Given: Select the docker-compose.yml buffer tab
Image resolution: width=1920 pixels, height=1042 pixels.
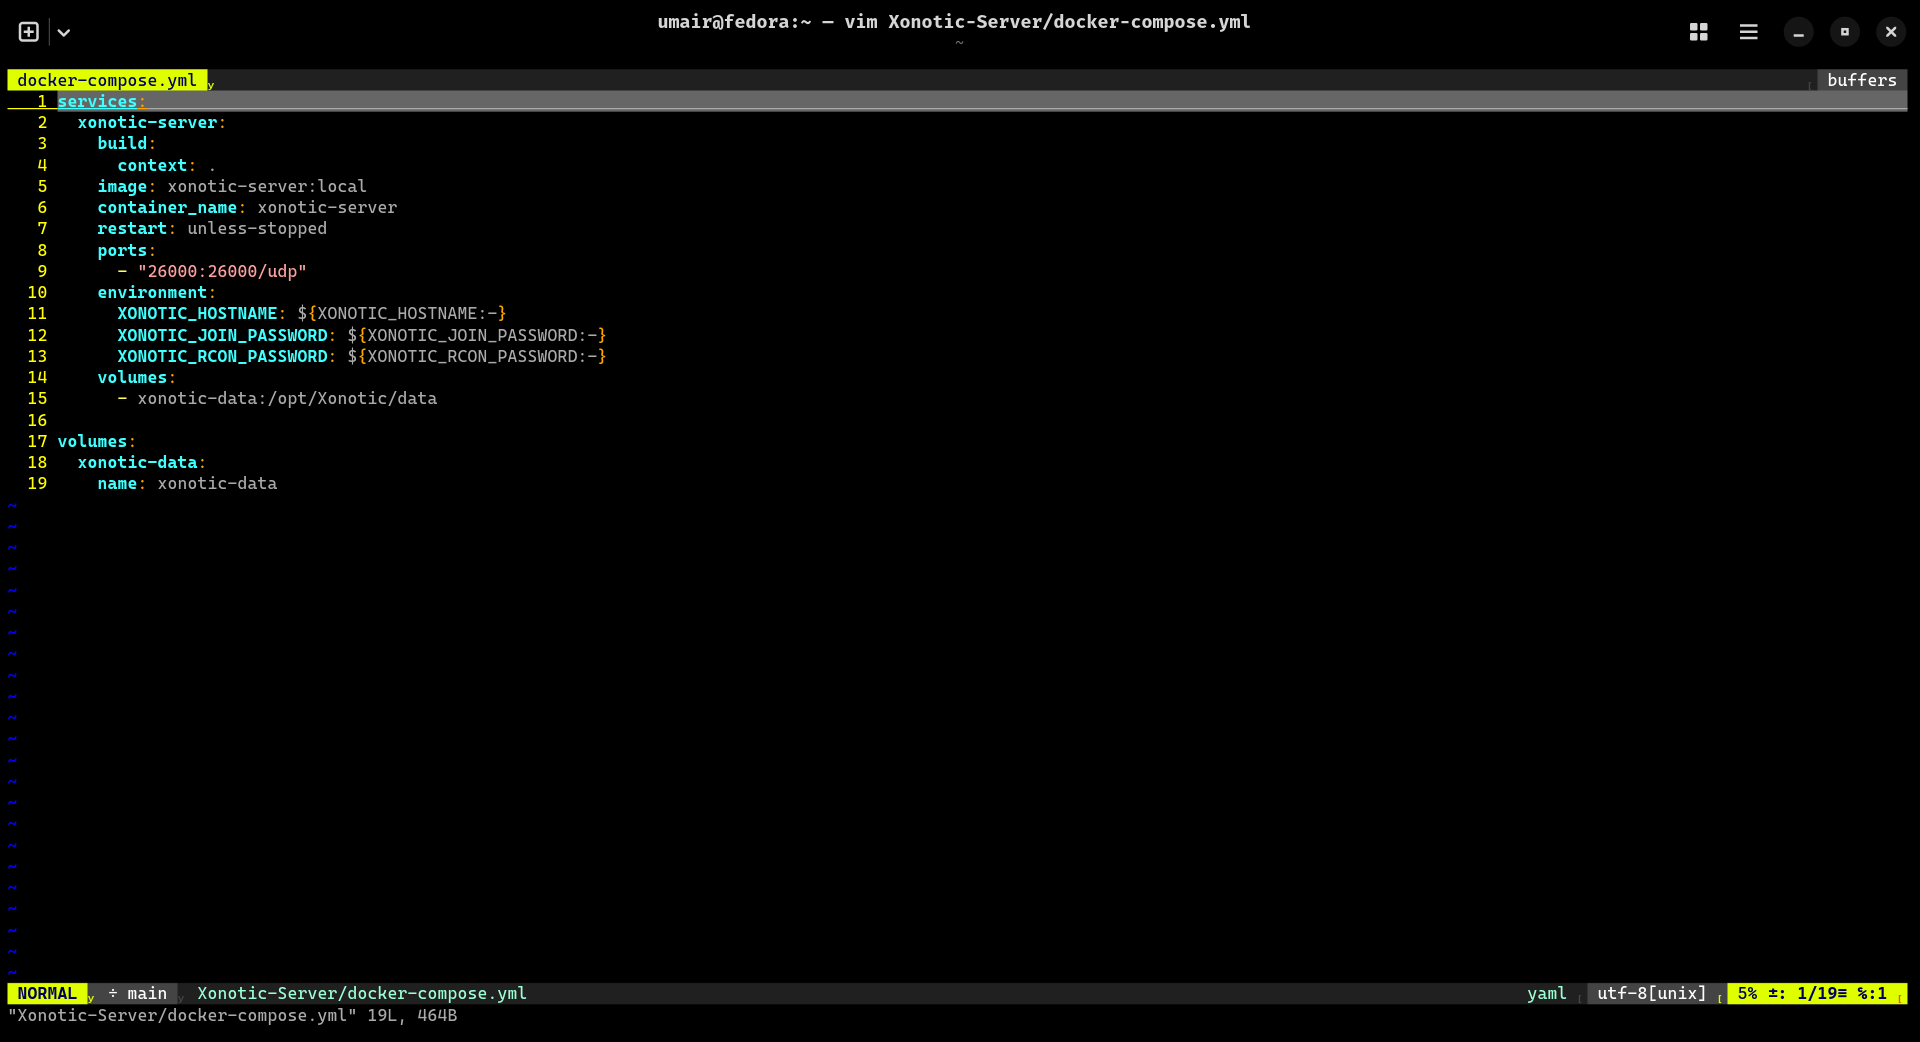Looking at the screenshot, I should click(x=107, y=80).
